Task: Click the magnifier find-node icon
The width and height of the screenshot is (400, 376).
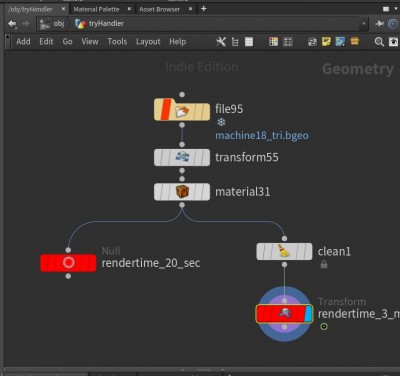Action: tap(379, 42)
